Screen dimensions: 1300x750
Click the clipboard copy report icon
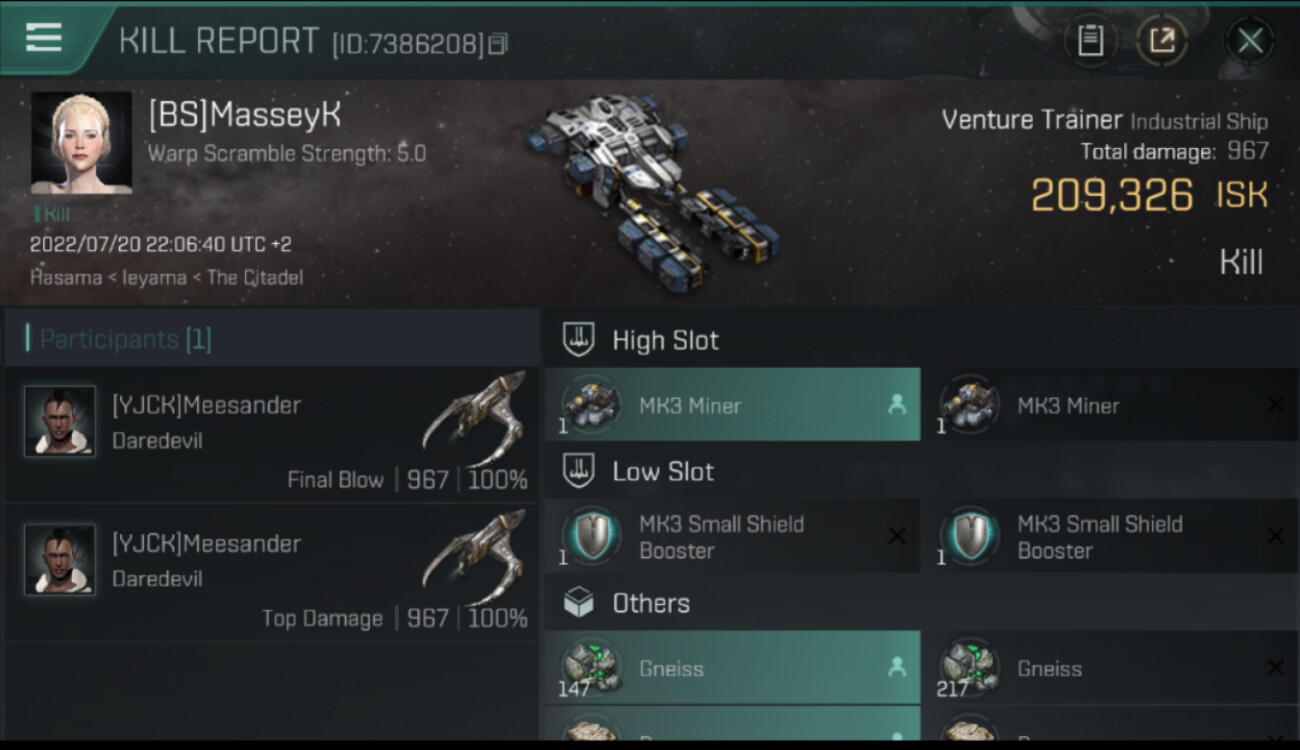click(1090, 40)
